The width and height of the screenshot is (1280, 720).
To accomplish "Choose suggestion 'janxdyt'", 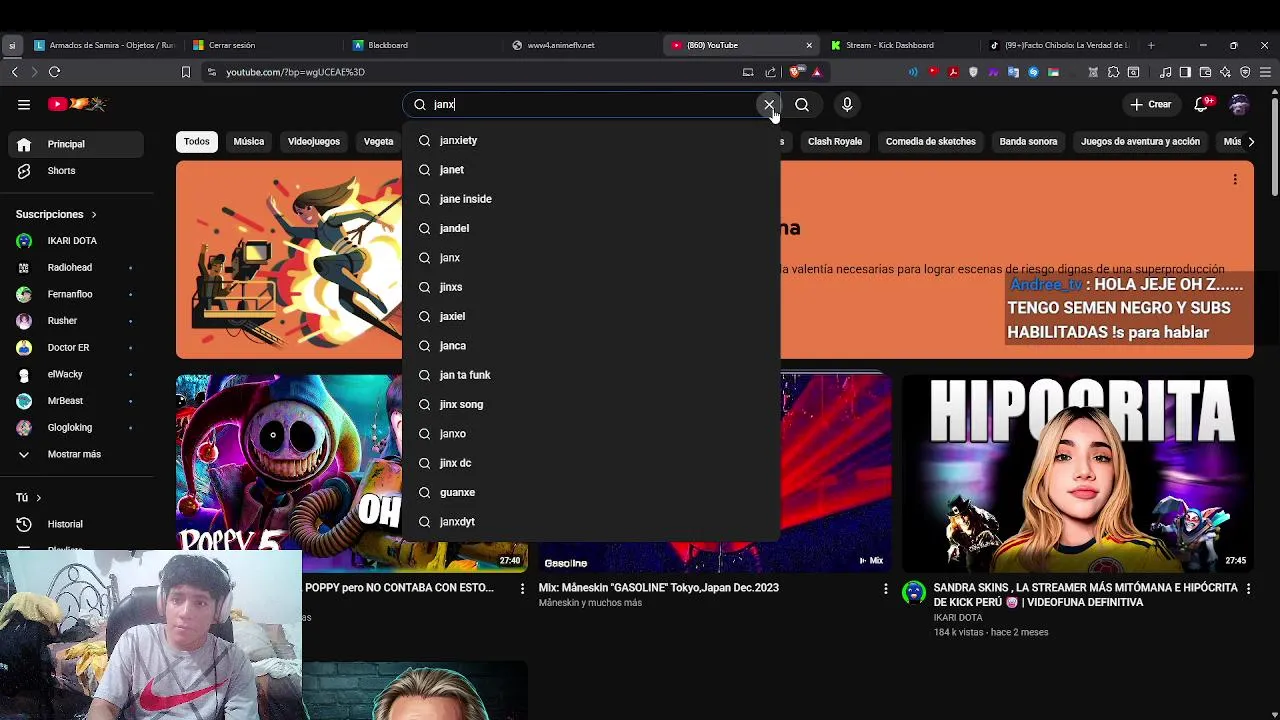I will (x=591, y=522).
